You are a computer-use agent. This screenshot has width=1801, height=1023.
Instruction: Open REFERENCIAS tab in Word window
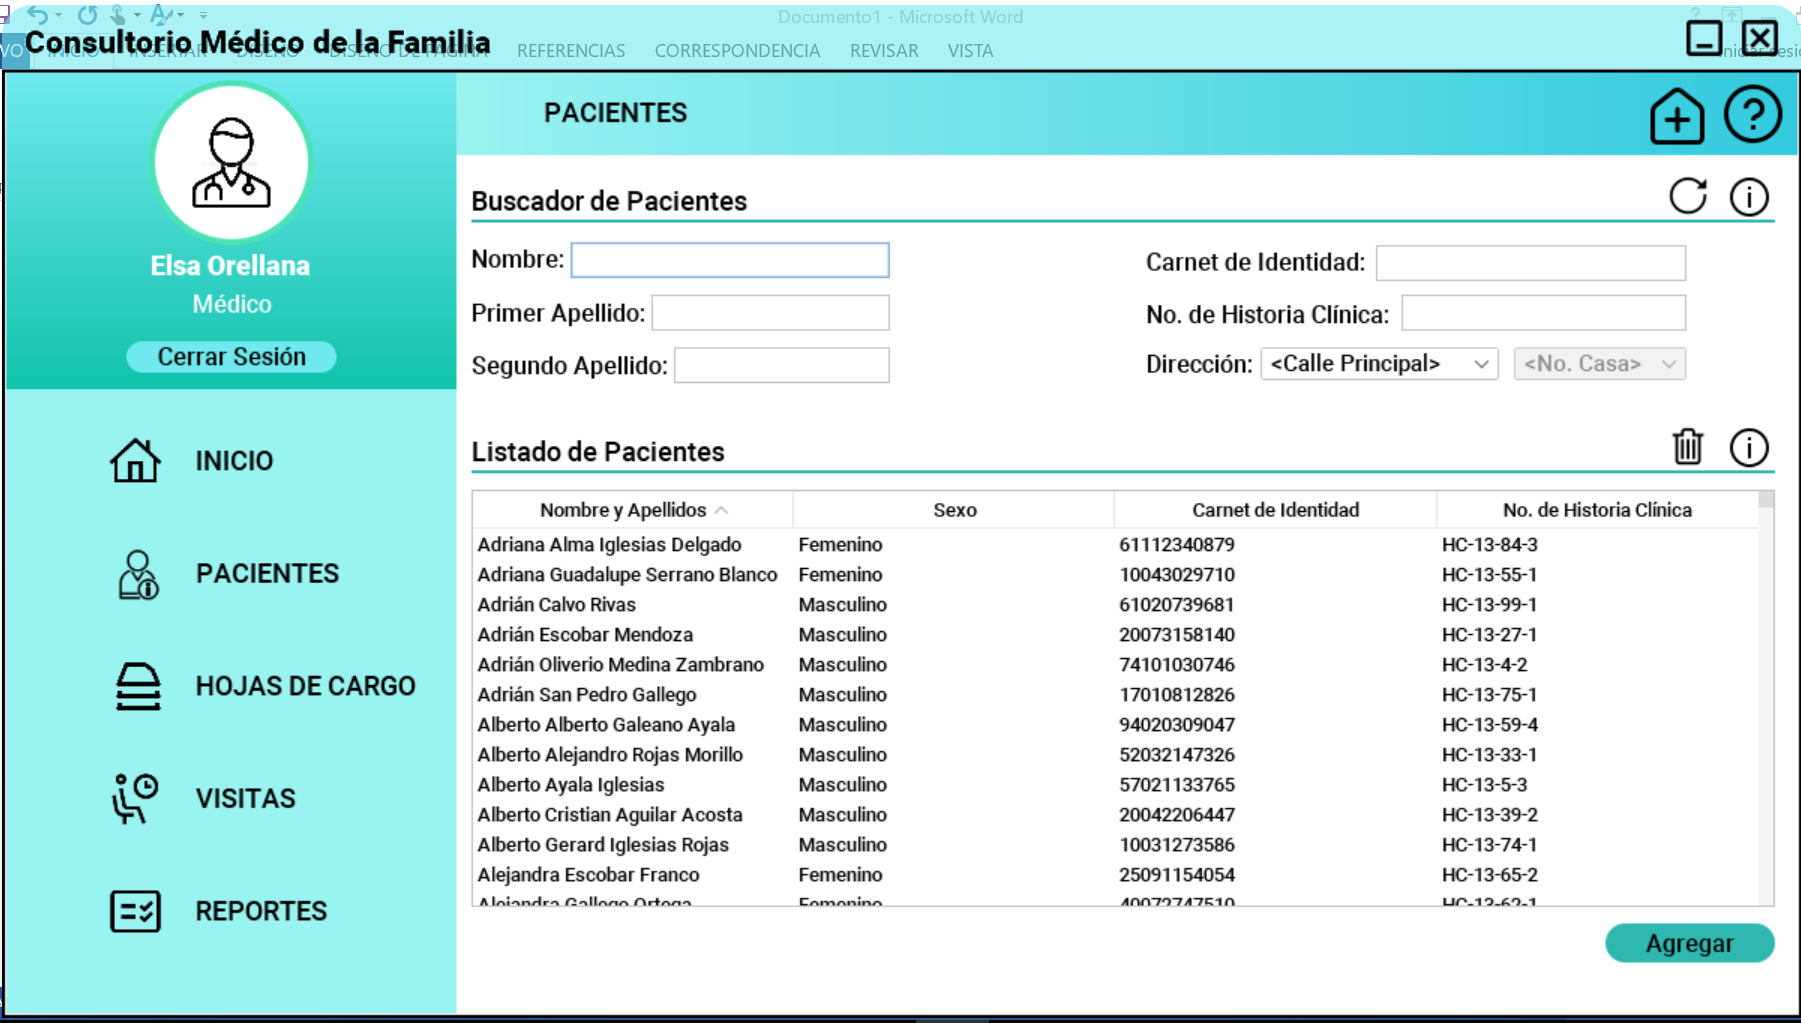571,51
